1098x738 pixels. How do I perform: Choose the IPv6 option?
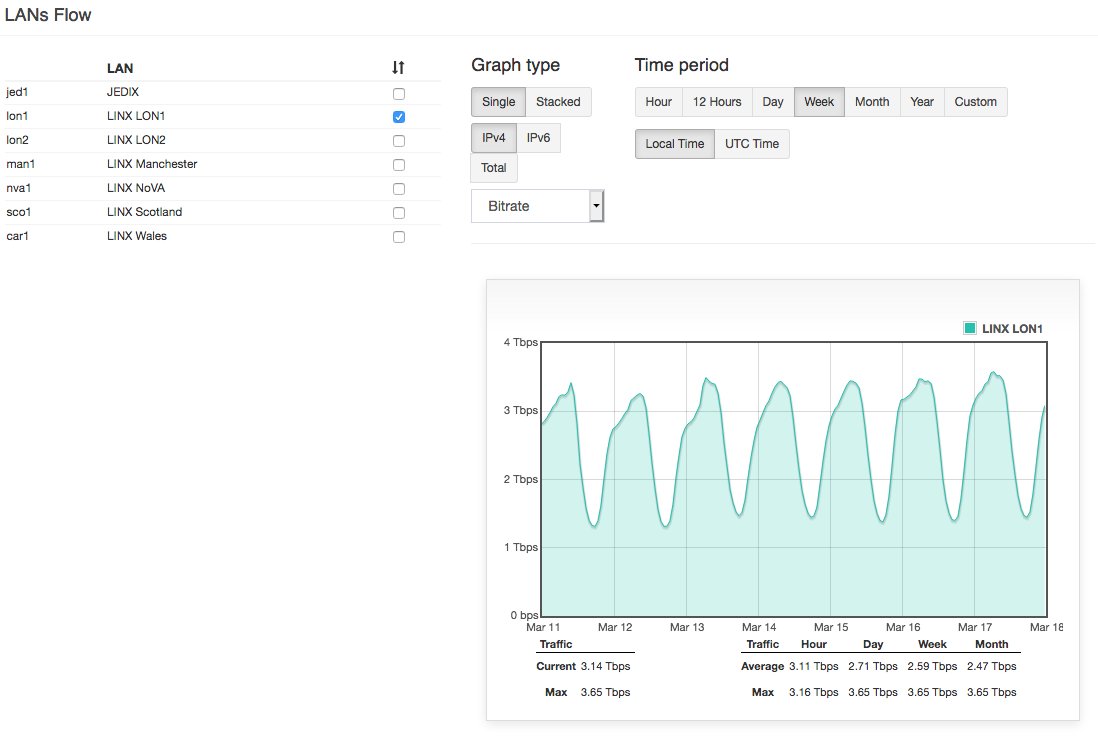pyautogui.click(x=538, y=138)
